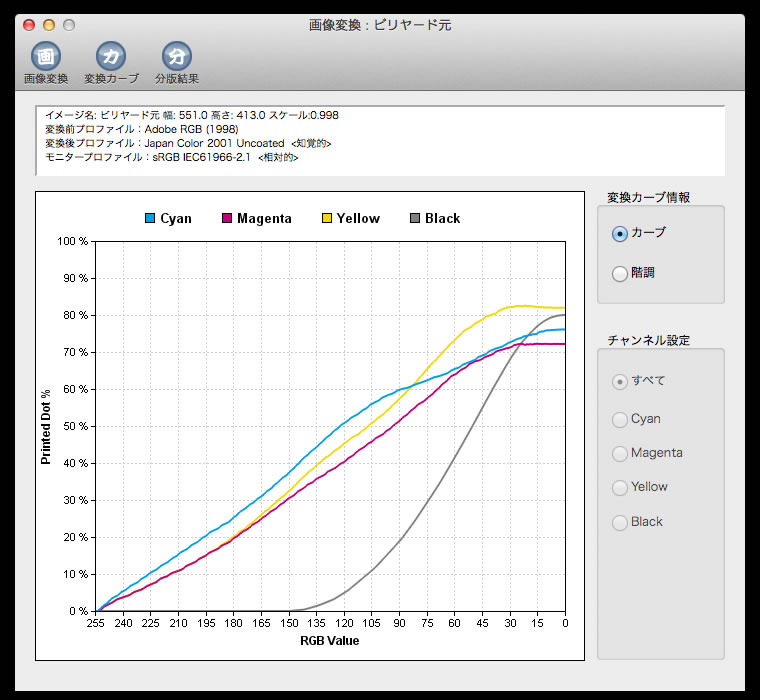Click the イメージ名 info line
Image resolution: width=760 pixels, height=700 pixels.
[x=192, y=115]
